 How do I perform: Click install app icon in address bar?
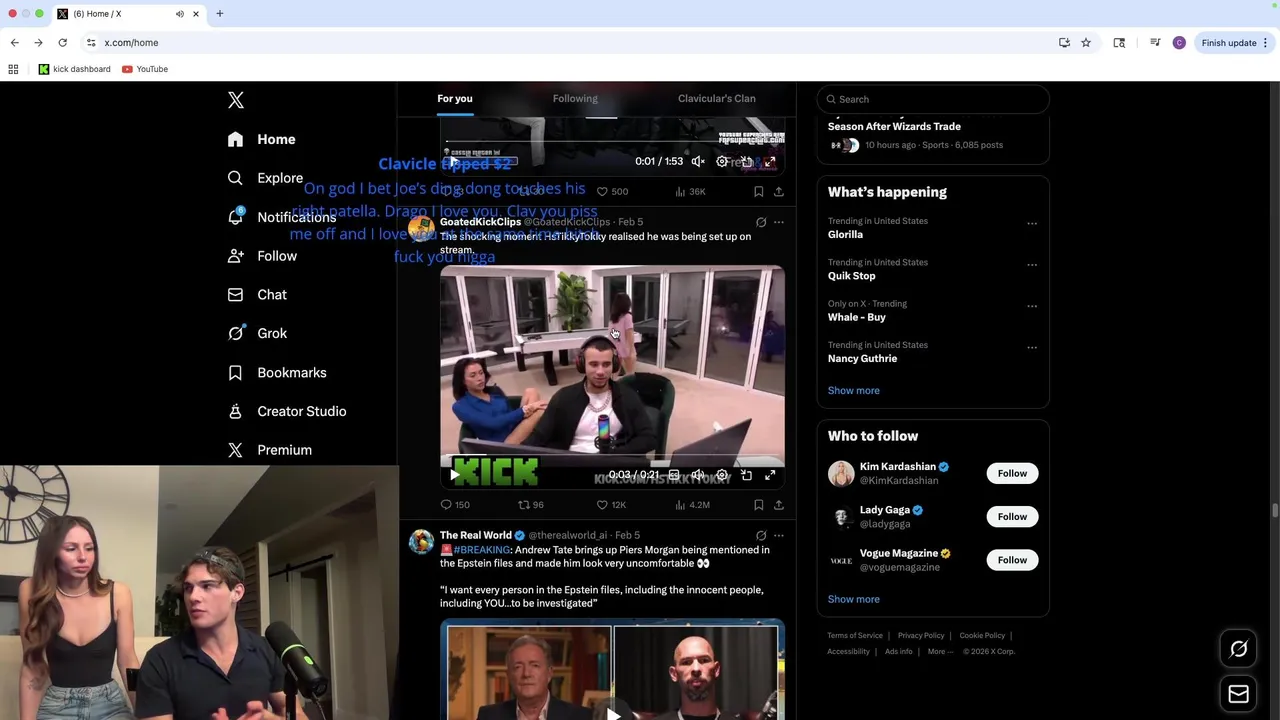click(x=1064, y=43)
